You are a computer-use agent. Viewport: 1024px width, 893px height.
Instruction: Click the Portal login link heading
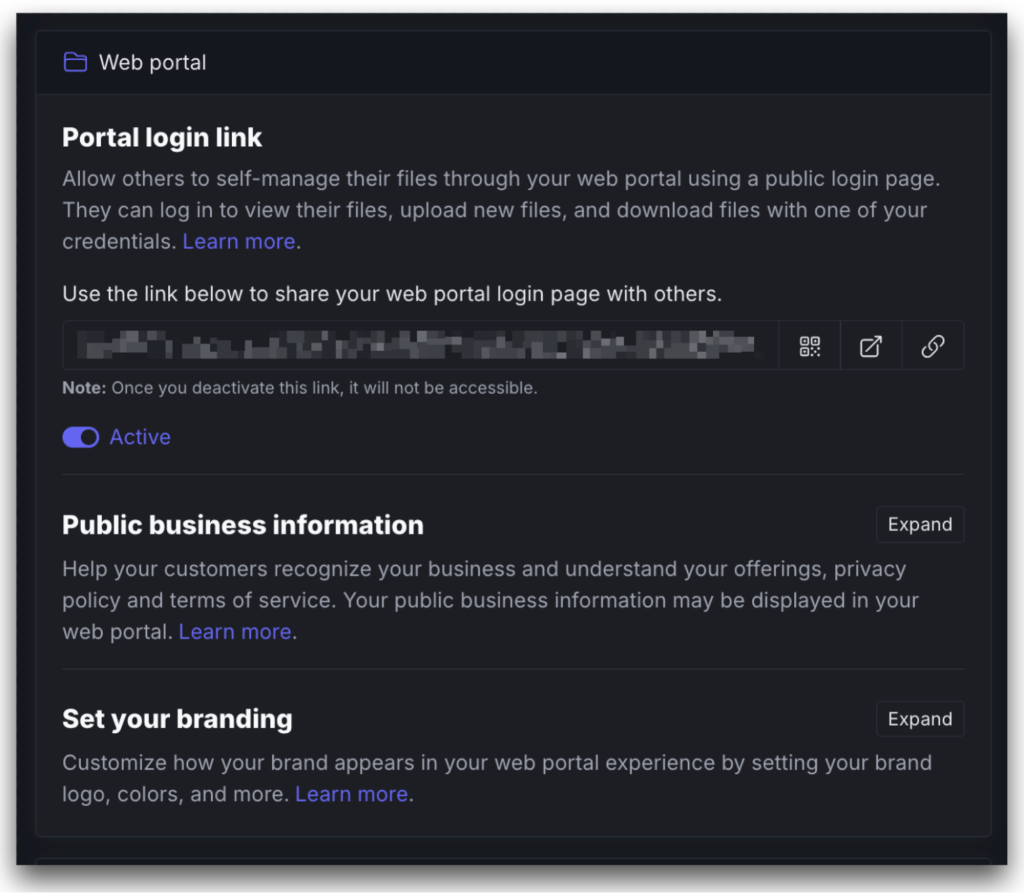[x=162, y=137]
